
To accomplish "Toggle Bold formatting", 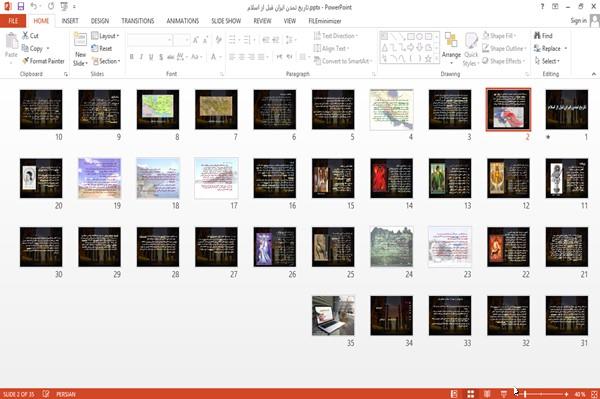I will pyautogui.click(x=132, y=57).
